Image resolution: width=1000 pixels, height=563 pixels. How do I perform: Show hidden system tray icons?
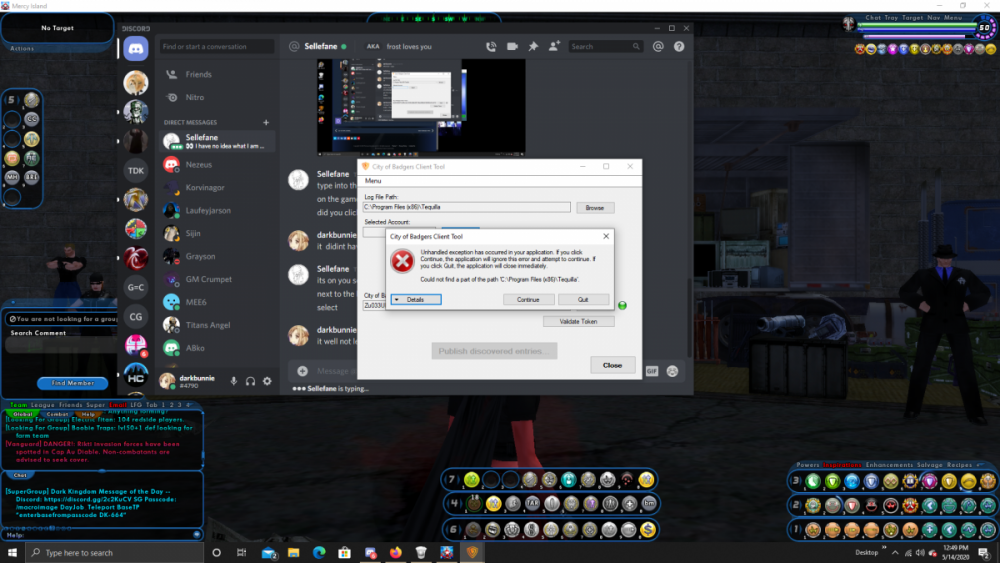click(x=895, y=553)
